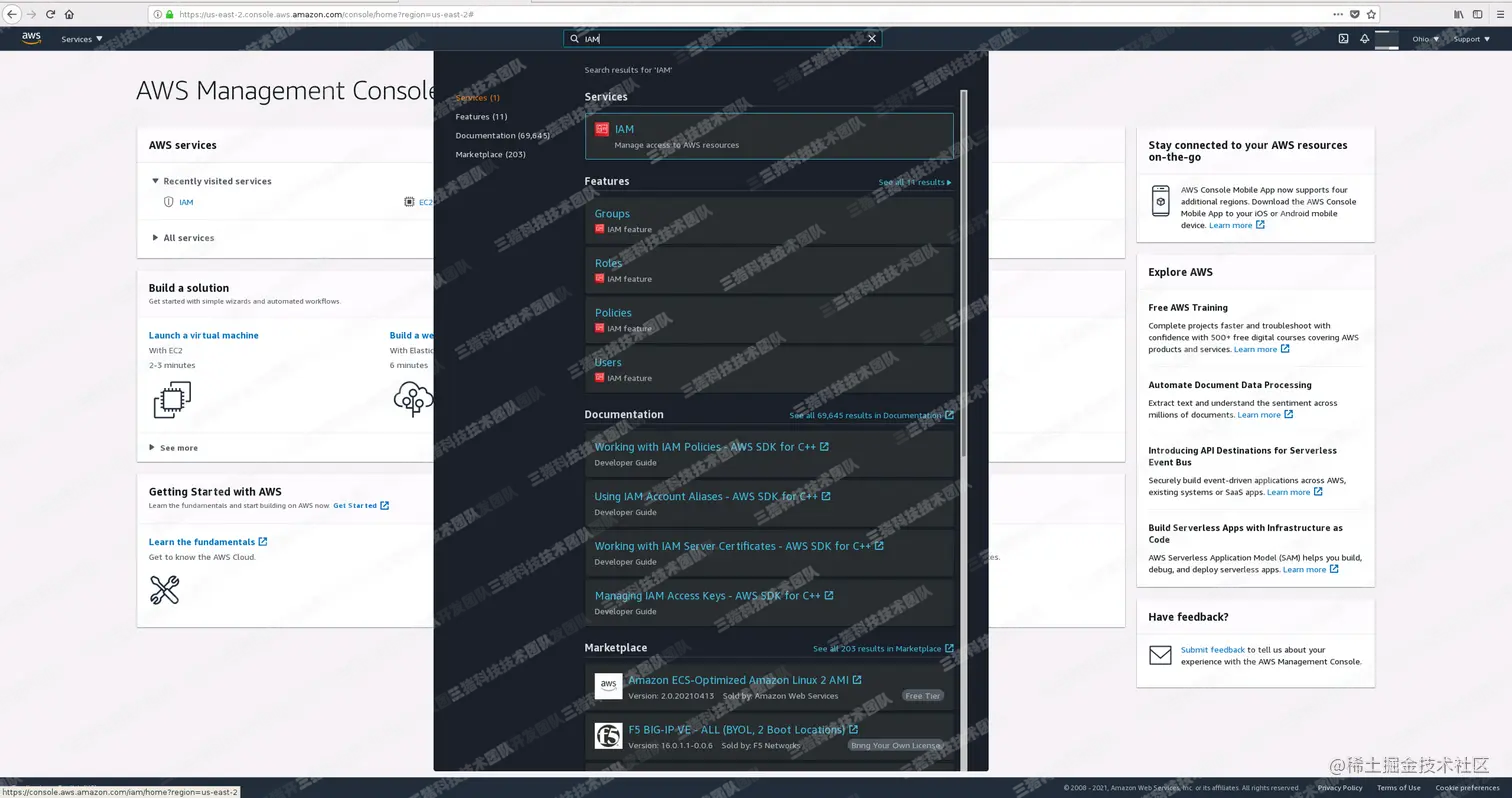The width and height of the screenshot is (1512, 798).
Task: Open the browser page actions ellipsis
Action: click(x=1338, y=14)
